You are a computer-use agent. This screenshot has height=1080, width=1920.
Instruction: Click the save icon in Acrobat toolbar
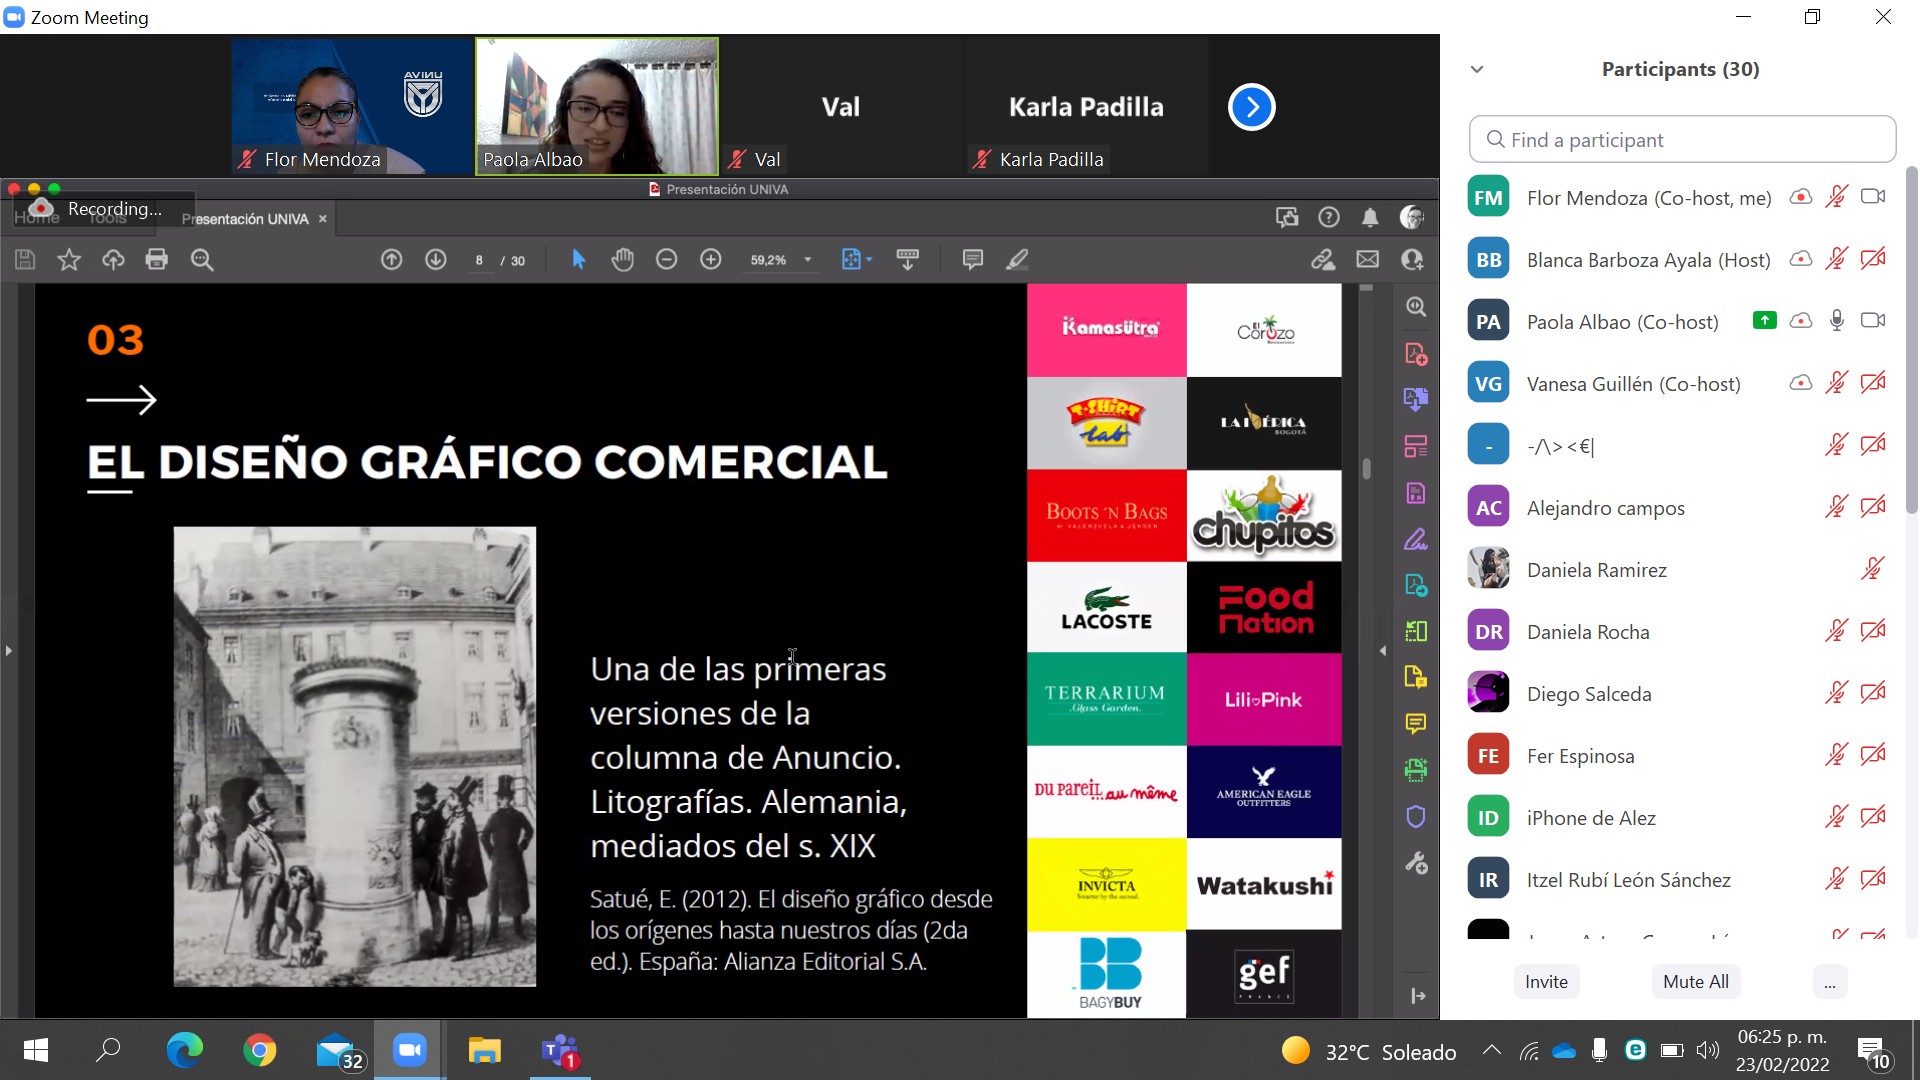(25, 260)
